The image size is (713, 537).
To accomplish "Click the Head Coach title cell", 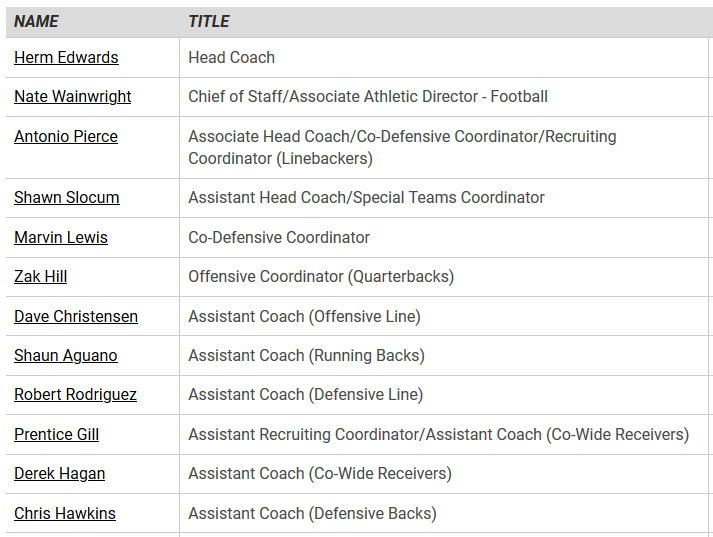I will pyautogui.click(x=232, y=58).
